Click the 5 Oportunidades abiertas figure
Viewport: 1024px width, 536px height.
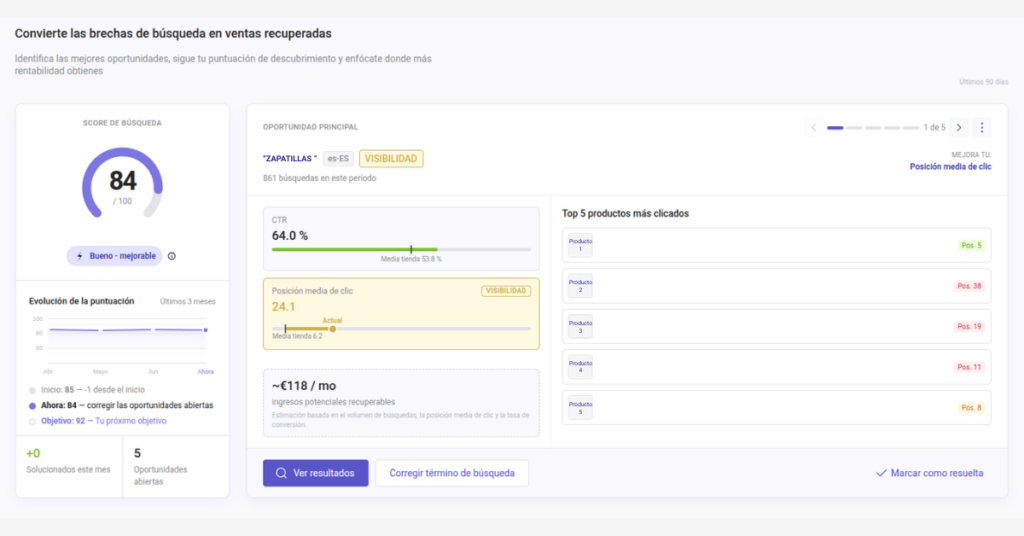137,453
